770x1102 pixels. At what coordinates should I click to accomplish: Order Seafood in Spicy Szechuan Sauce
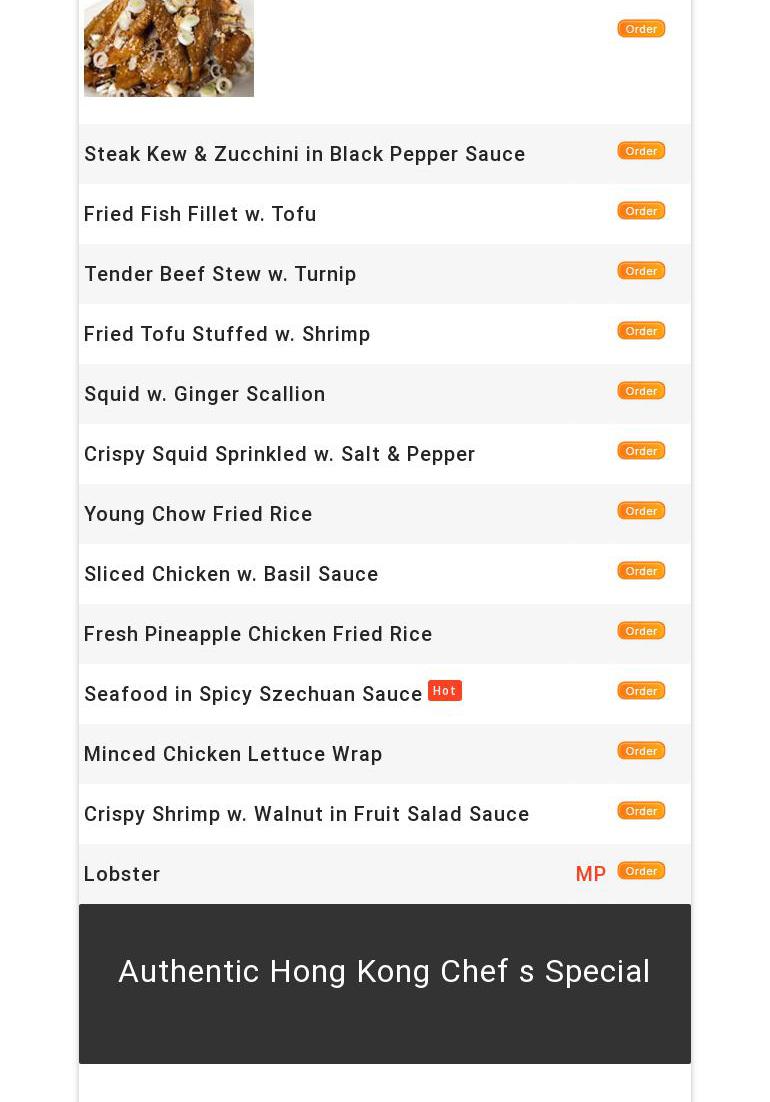tap(641, 691)
